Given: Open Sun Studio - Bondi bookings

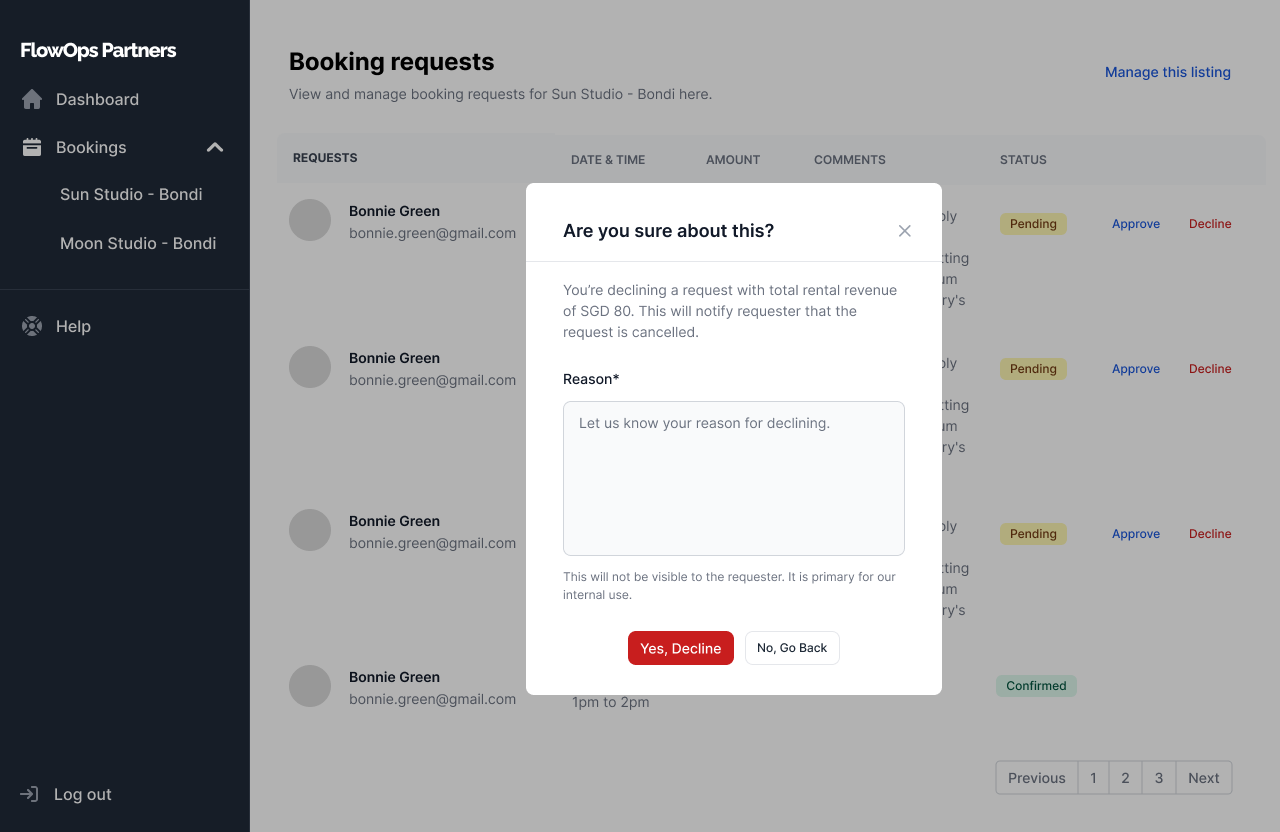Looking at the screenshot, I should (x=131, y=194).
